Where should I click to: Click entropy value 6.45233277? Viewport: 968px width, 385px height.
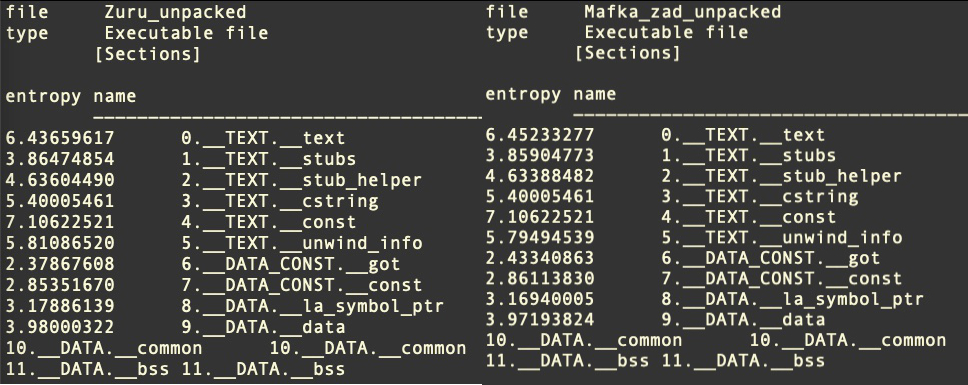(540, 135)
